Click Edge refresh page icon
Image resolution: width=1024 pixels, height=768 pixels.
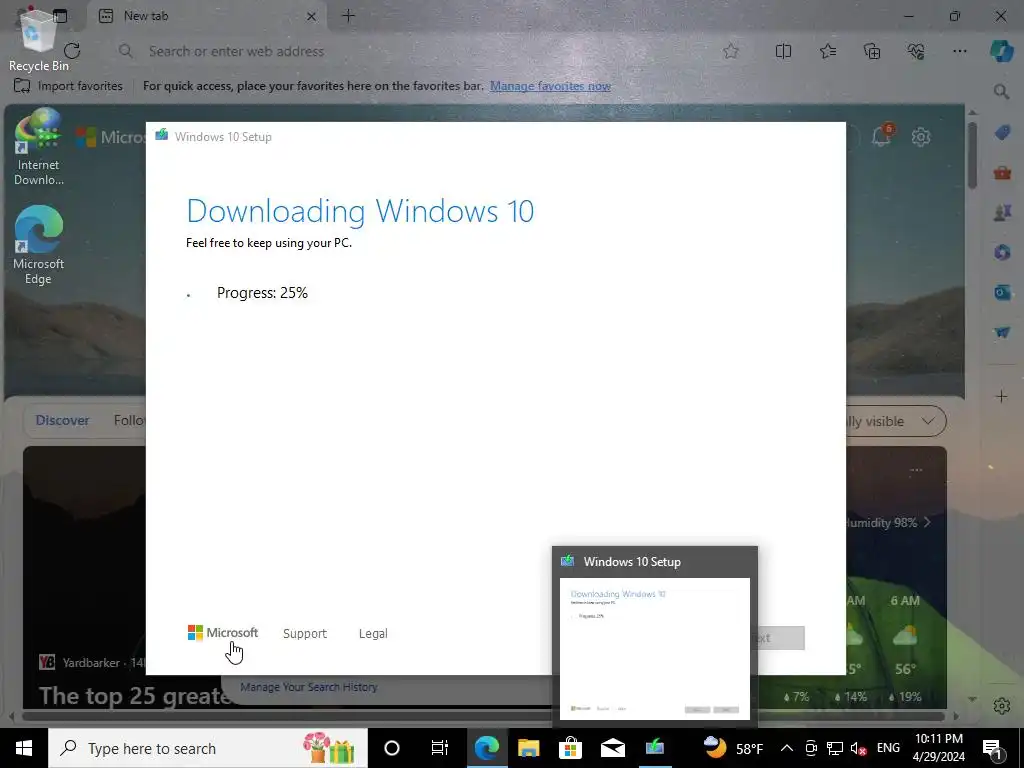tap(72, 51)
